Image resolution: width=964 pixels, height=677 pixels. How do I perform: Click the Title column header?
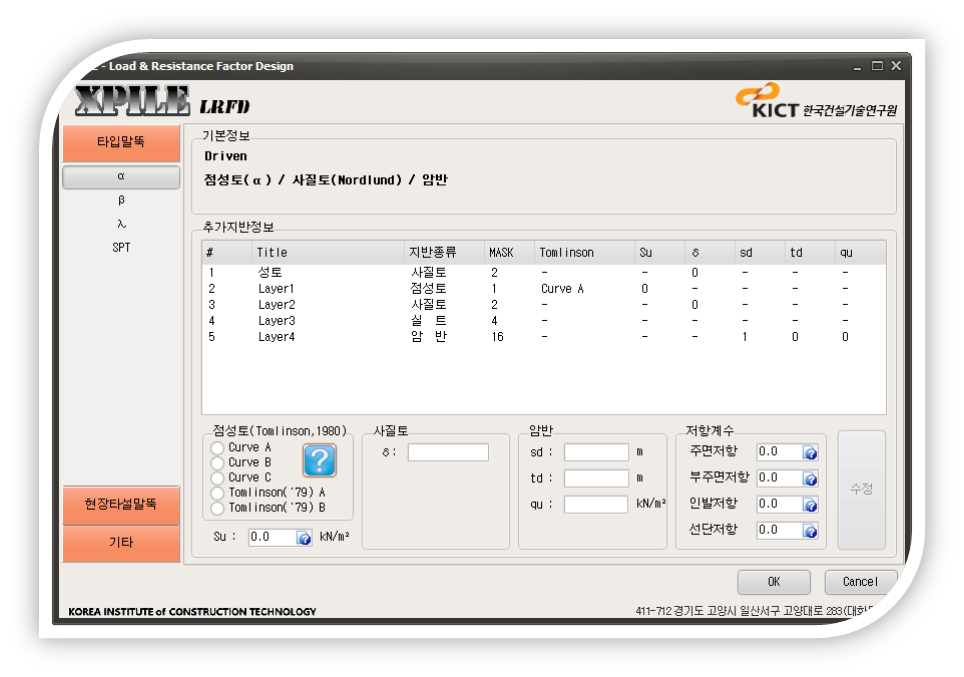[328, 253]
